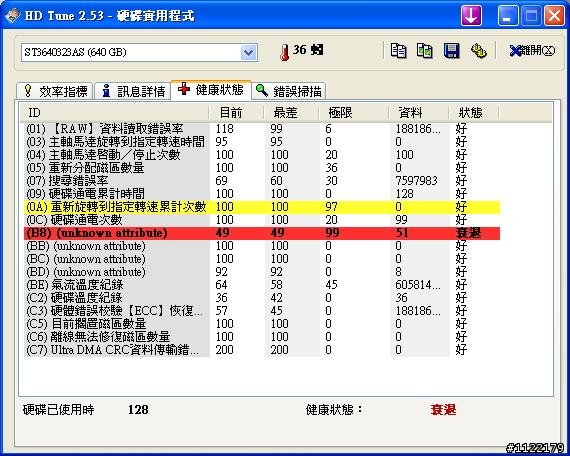Image resolution: width=570 pixels, height=456 pixels.
Task: Select the (C2) 硬碟溫度紀錄 row
Action: pyautogui.click(x=262, y=298)
